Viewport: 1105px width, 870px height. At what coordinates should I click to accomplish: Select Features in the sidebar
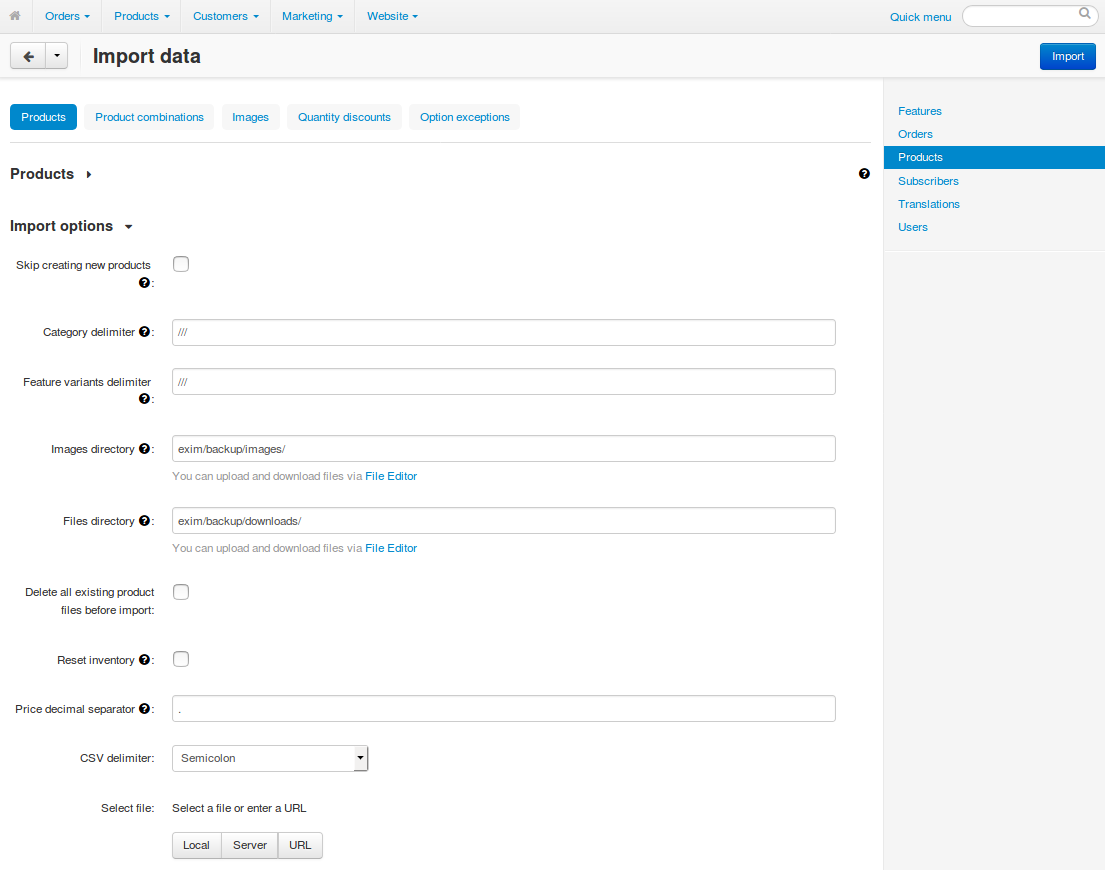coord(920,111)
